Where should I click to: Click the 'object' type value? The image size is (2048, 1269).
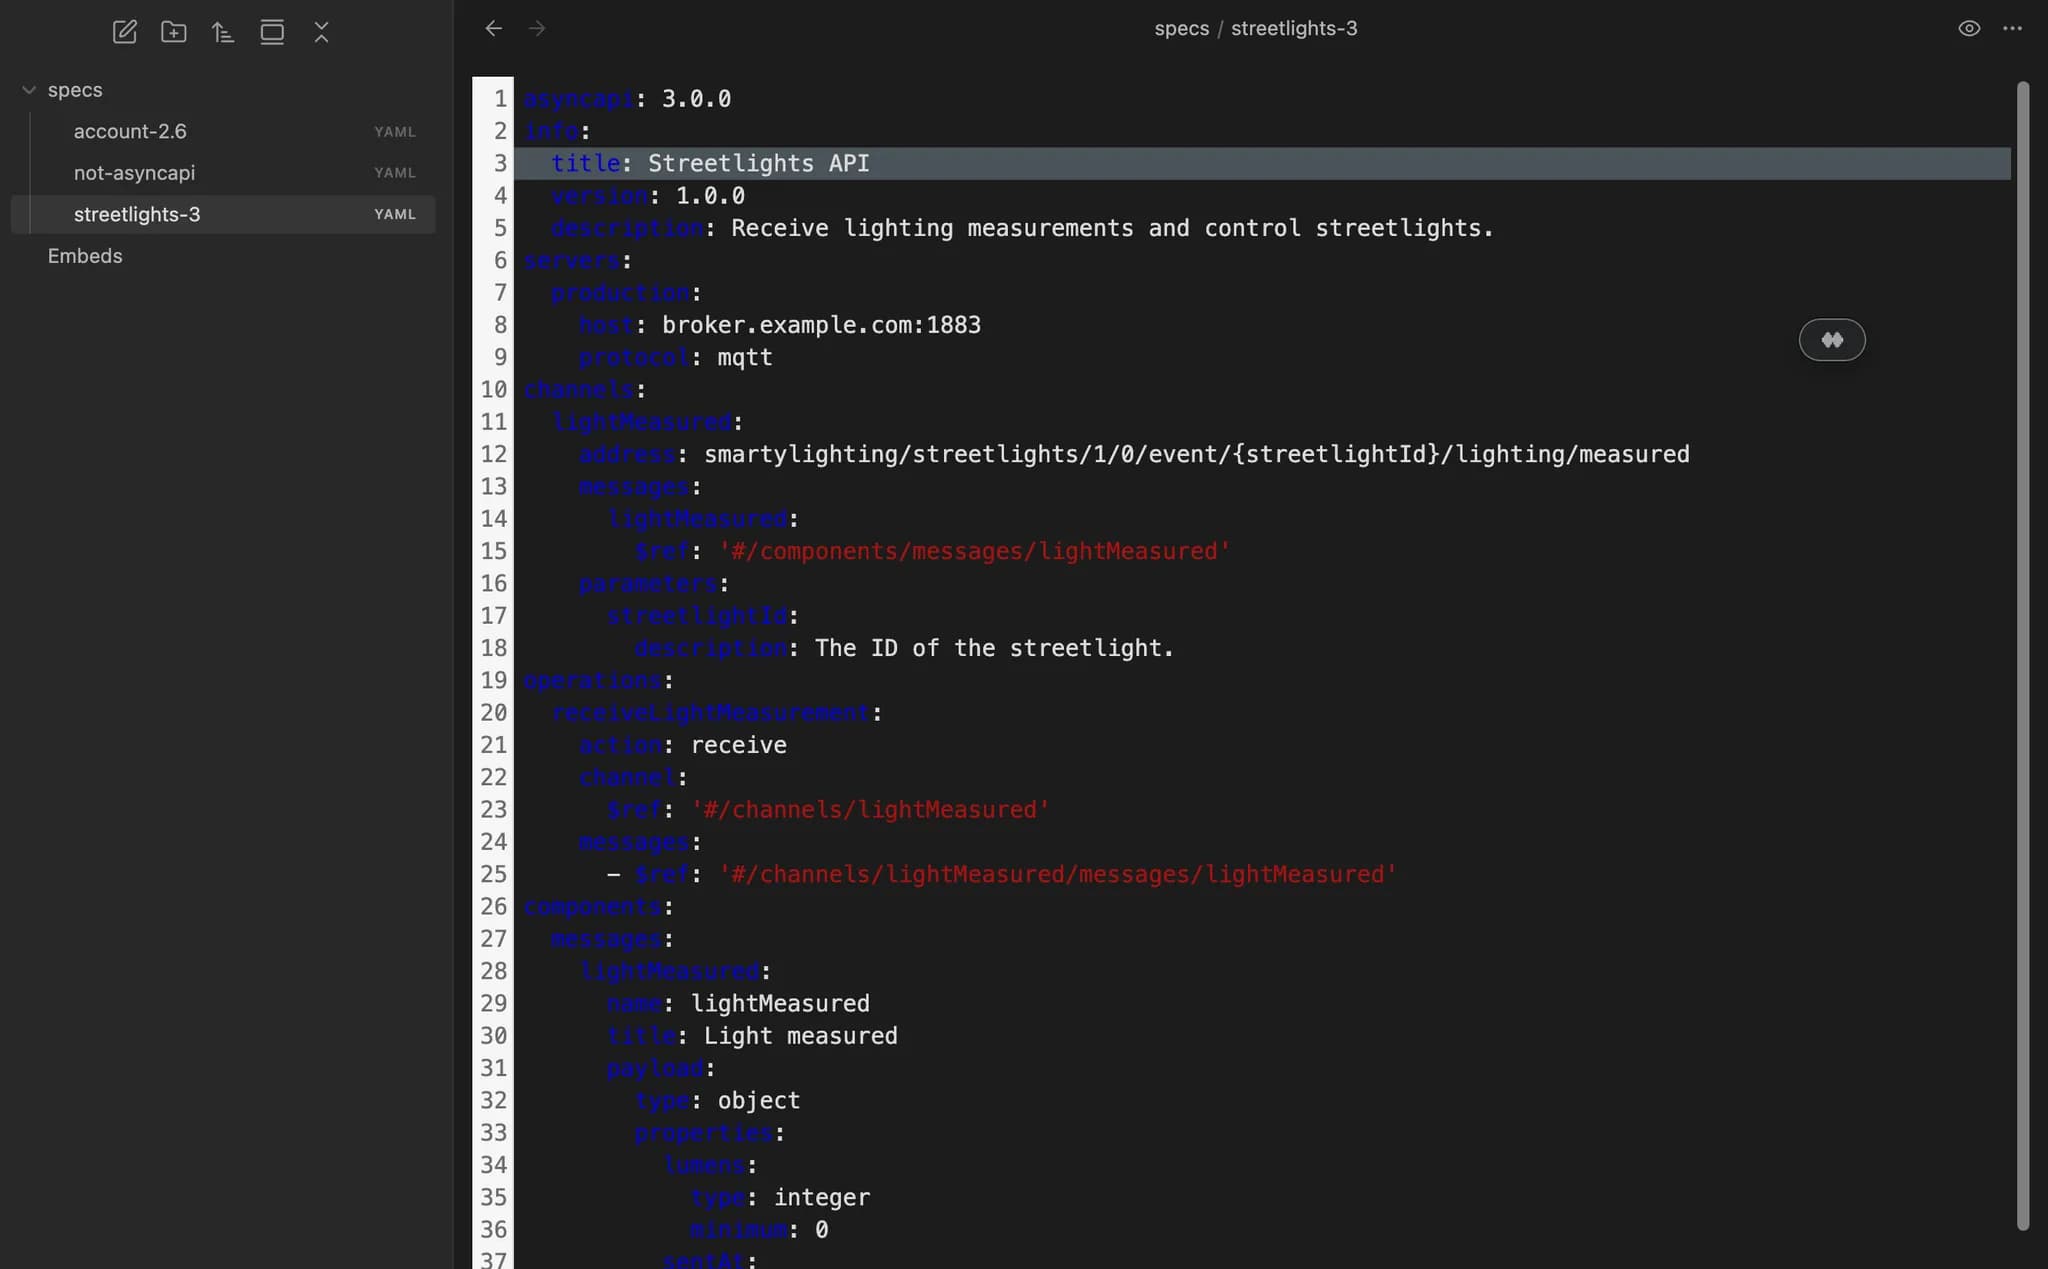[x=759, y=1100]
